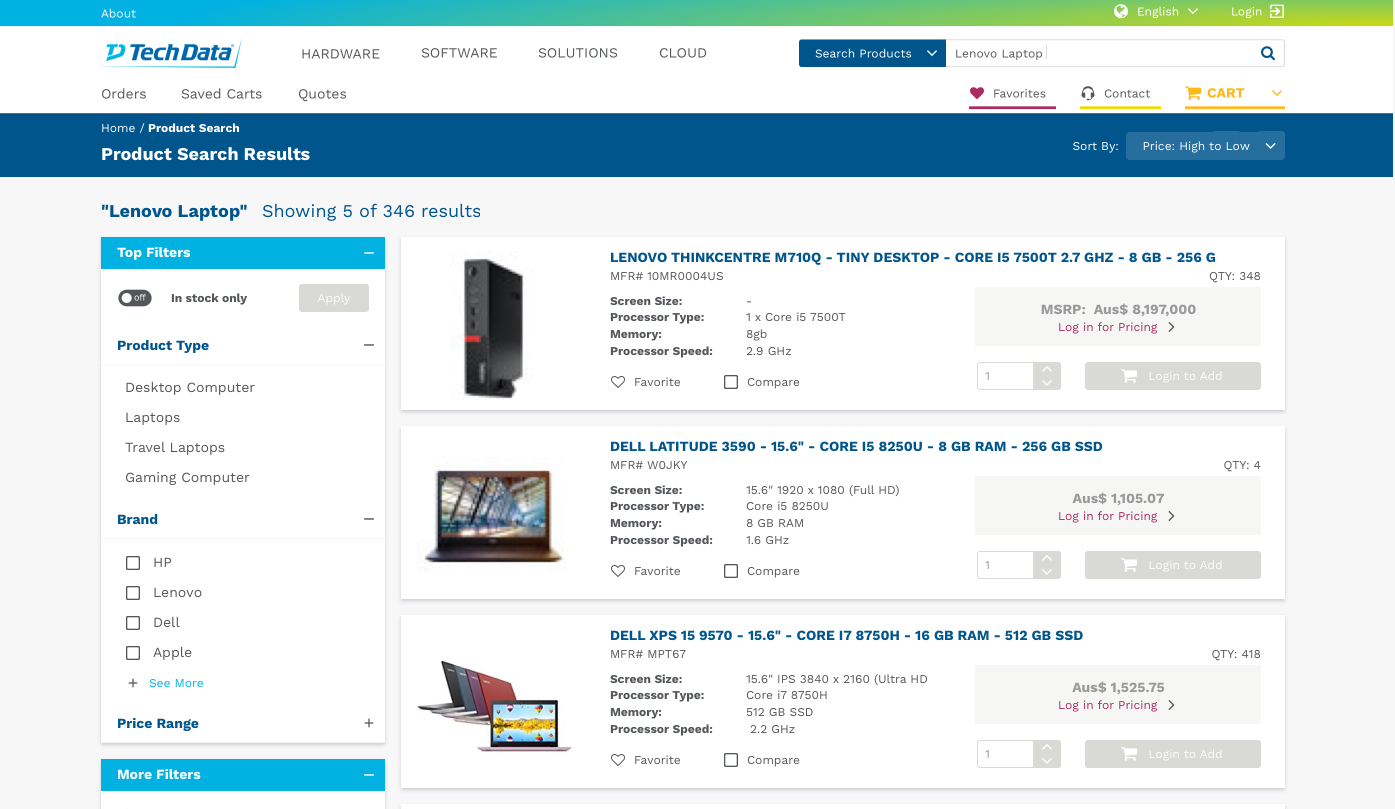
Task: Favorite the Dell XPS 15 9570 heart icon
Action: pos(618,760)
